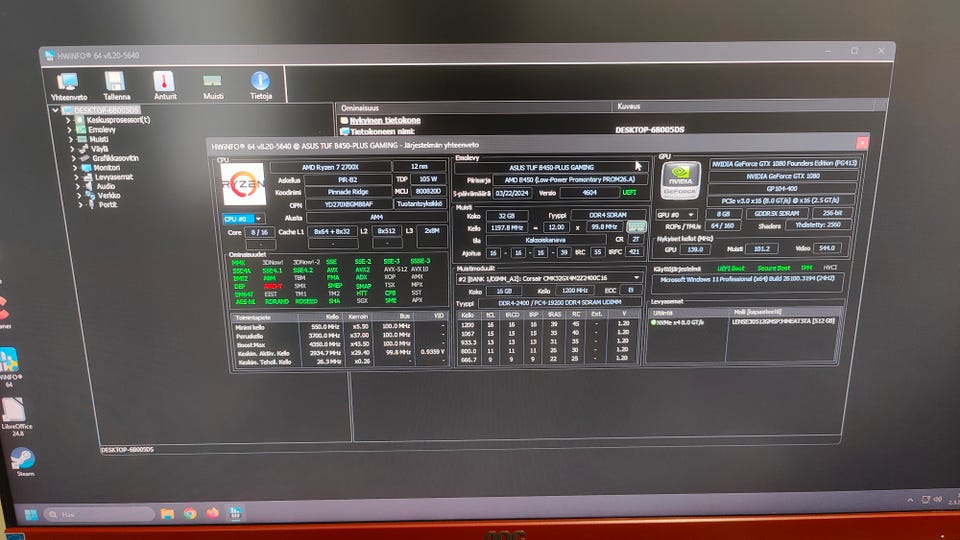
Task: Click the Nykyinen tietokone link
Action: 385,121
